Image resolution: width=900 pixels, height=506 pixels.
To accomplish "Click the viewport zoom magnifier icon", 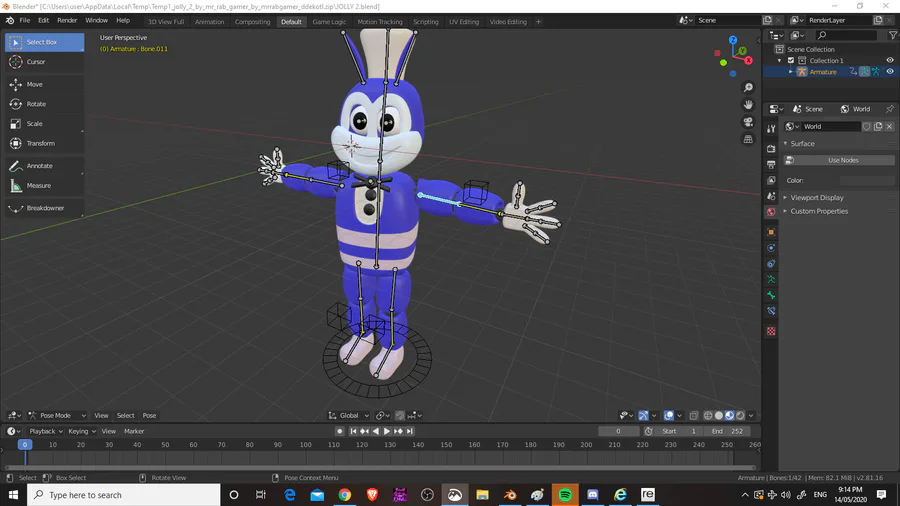I will tap(748, 87).
